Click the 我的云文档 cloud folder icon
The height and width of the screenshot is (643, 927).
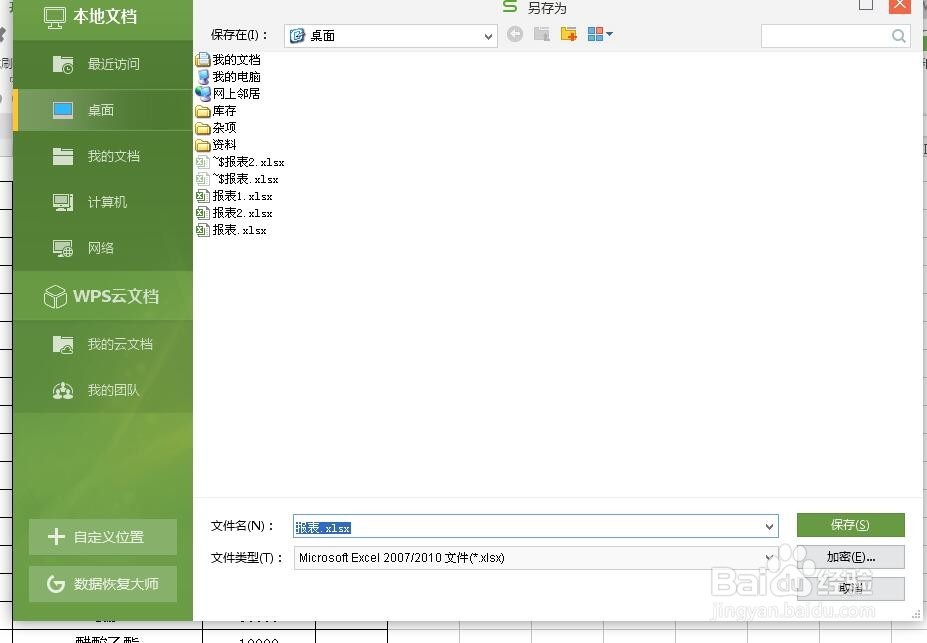click(63, 345)
